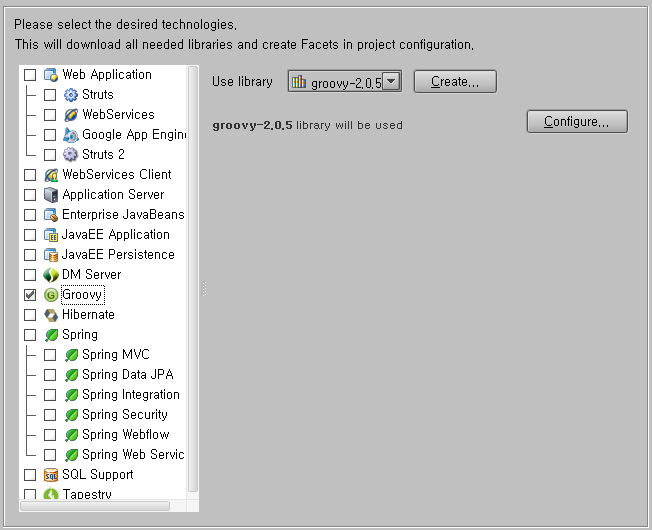Enable the JavaEE Application checkbox
Screen dimensions: 652x530
[x=30, y=235]
